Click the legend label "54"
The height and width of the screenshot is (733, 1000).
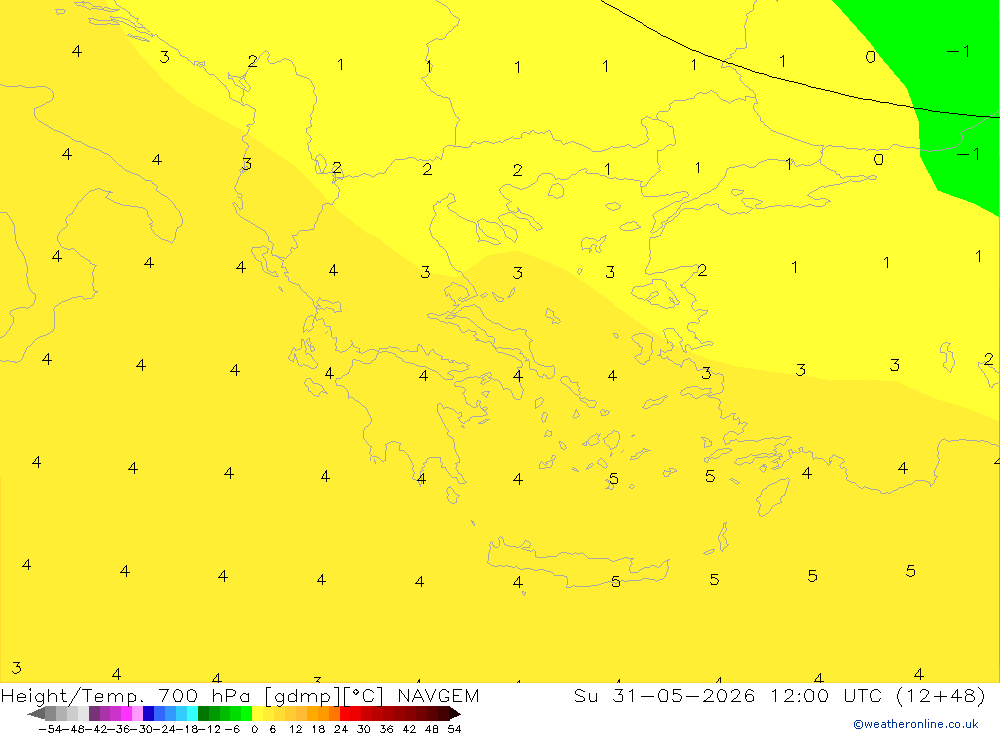tap(454, 729)
